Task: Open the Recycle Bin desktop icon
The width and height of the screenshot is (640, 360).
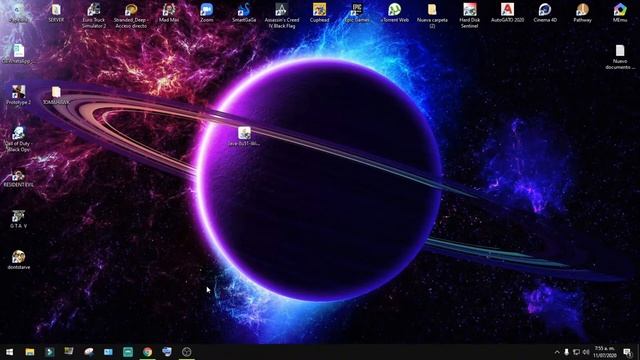Action: (18, 13)
